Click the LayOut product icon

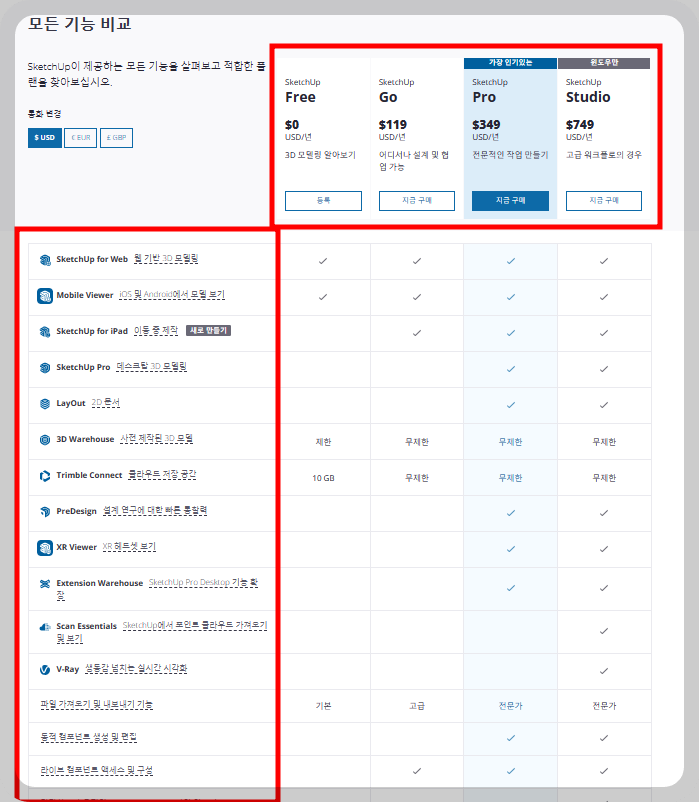45,404
